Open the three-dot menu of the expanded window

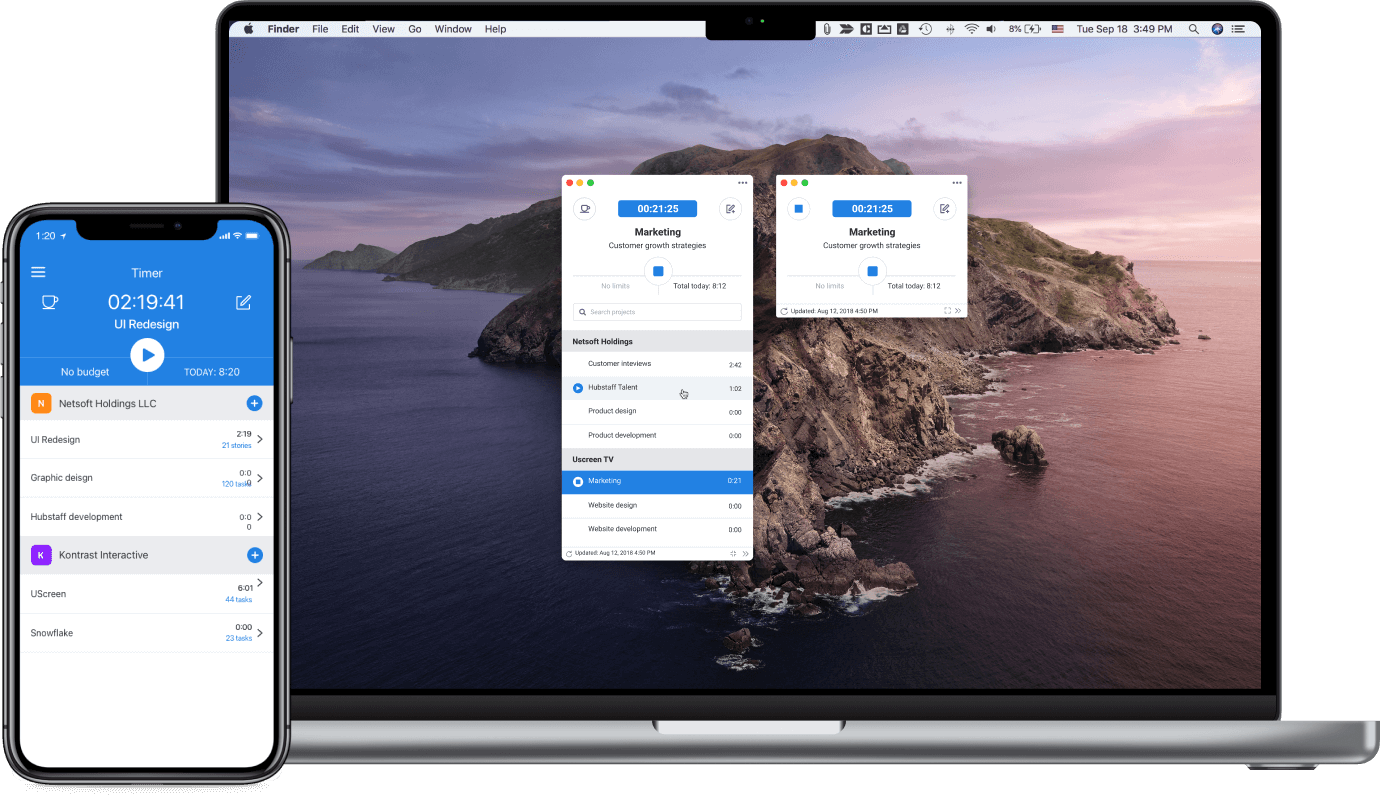[743, 183]
